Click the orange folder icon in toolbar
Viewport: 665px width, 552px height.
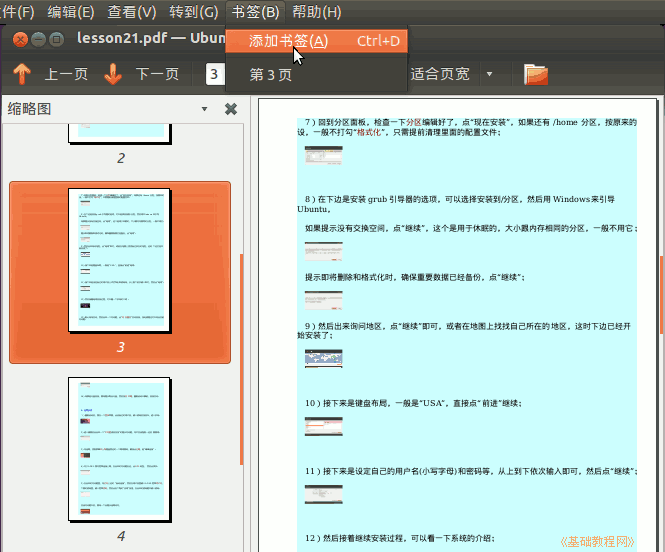click(x=536, y=74)
